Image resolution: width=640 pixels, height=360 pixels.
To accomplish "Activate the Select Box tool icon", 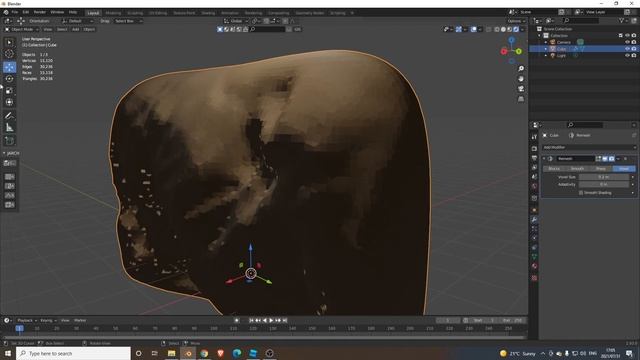I will tap(9, 42).
